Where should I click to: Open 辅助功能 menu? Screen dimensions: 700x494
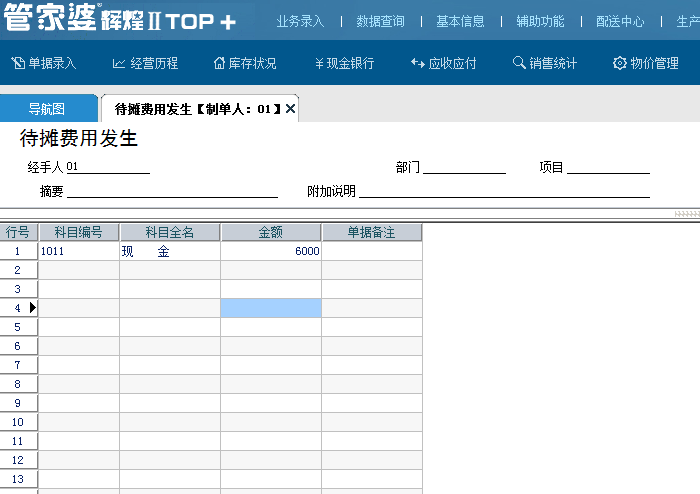pos(540,21)
